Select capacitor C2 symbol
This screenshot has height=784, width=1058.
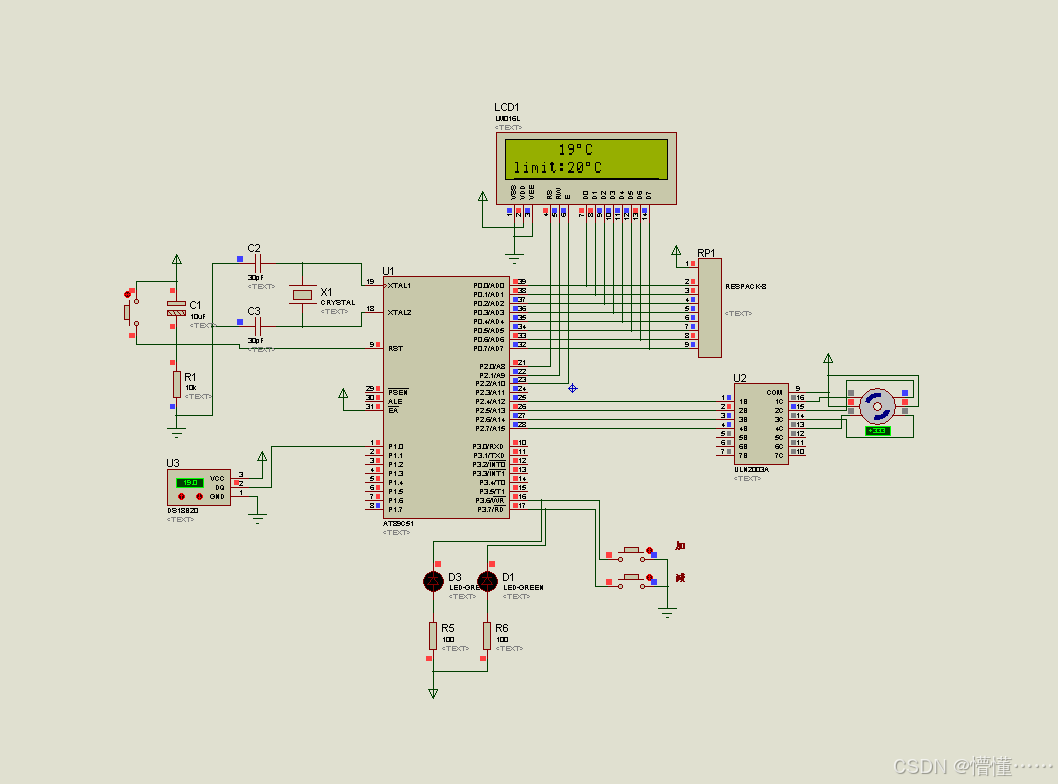pos(257,263)
